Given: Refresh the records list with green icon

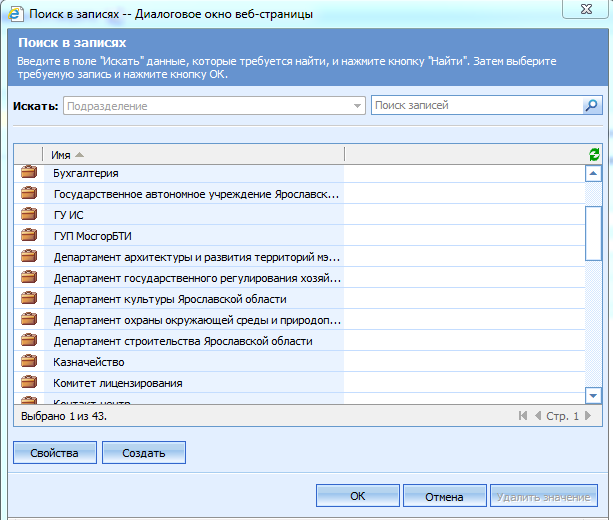Looking at the screenshot, I should pos(595,154).
